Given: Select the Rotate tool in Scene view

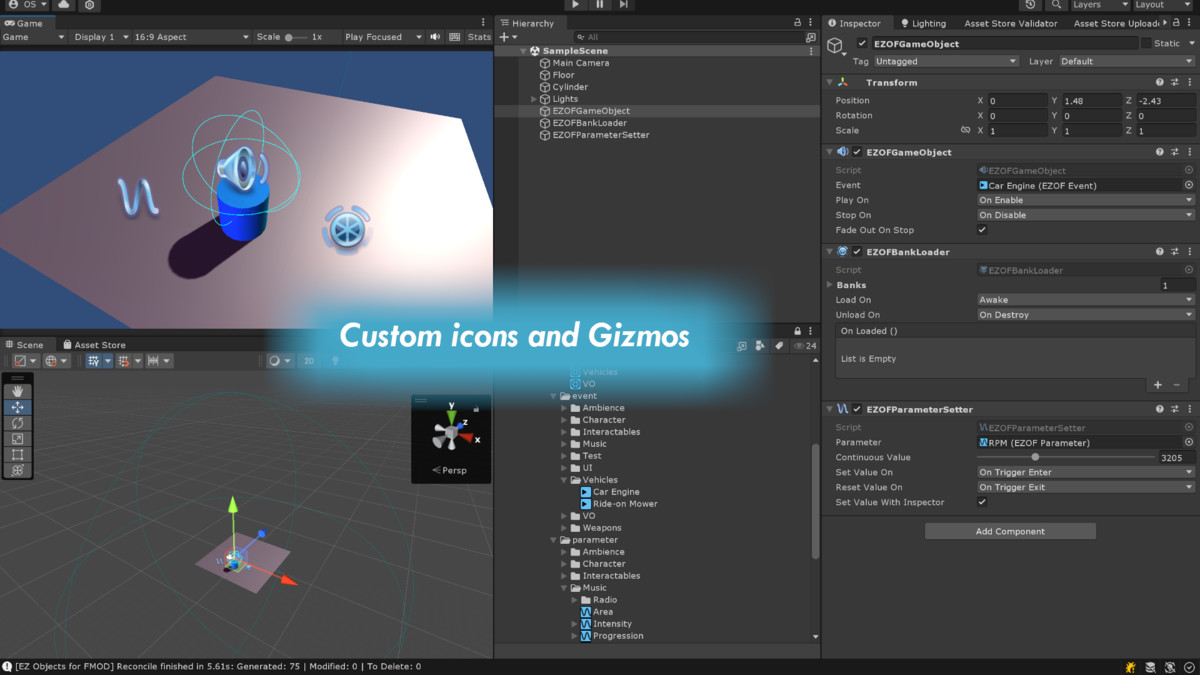Looking at the screenshot, I should [18, 423].
